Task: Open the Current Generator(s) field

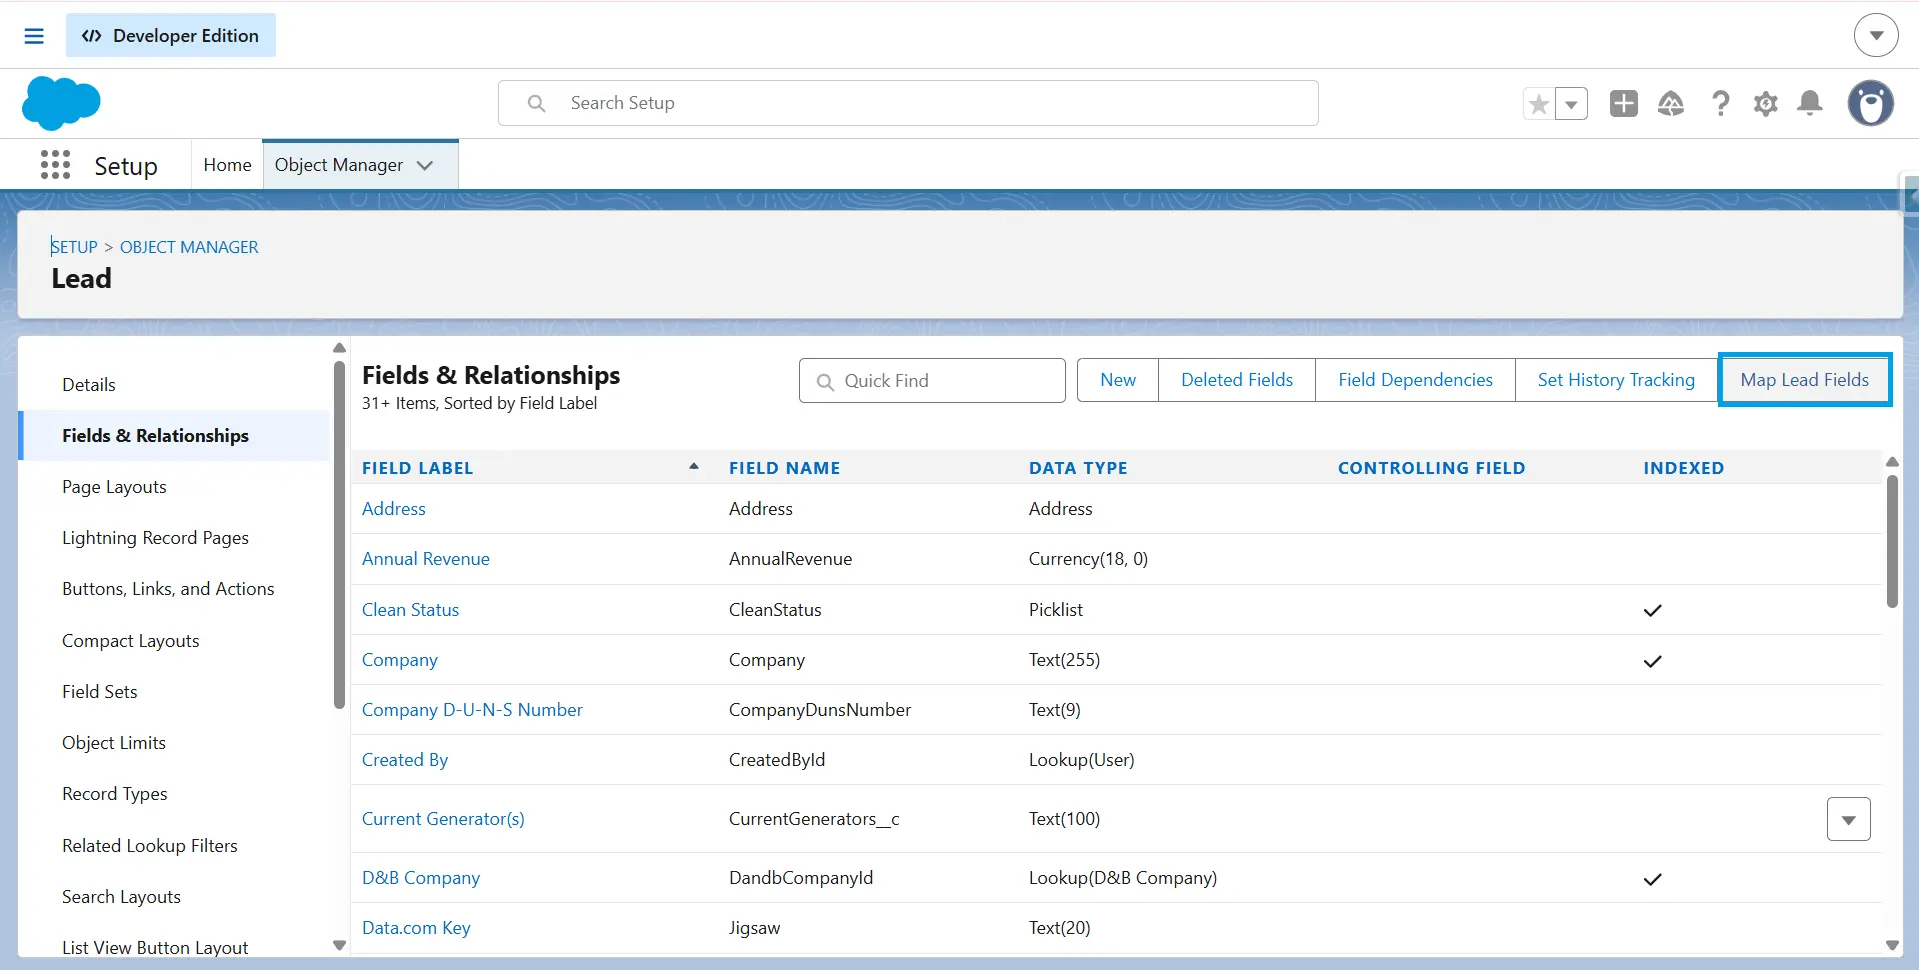Action: [443, 819]
